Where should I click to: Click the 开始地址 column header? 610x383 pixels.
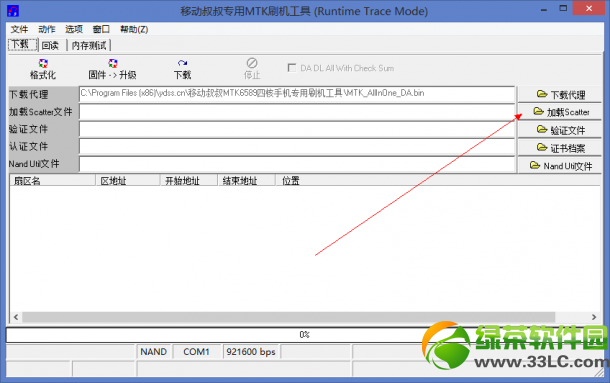(x=189, y=181)
